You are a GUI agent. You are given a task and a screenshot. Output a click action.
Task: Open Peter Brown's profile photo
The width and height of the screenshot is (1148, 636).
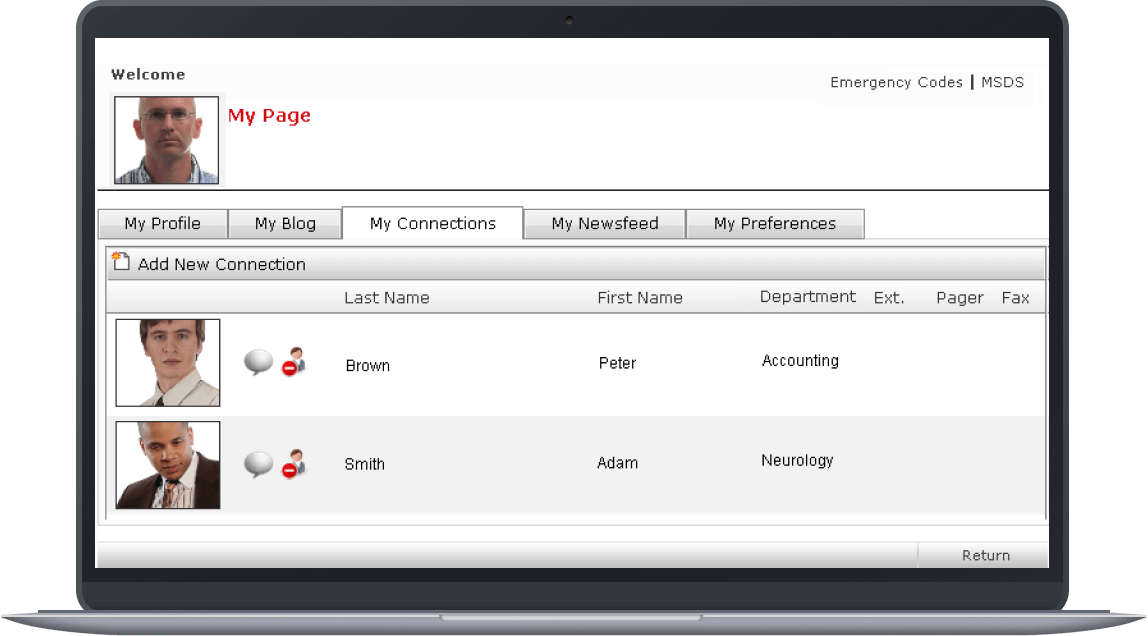167,362
